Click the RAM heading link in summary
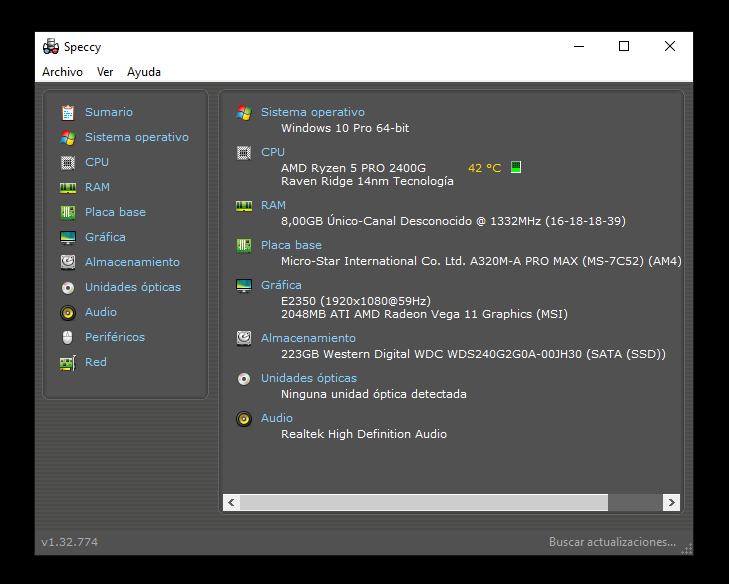Screen dimensions: 729x584 (x=273, y=205)
